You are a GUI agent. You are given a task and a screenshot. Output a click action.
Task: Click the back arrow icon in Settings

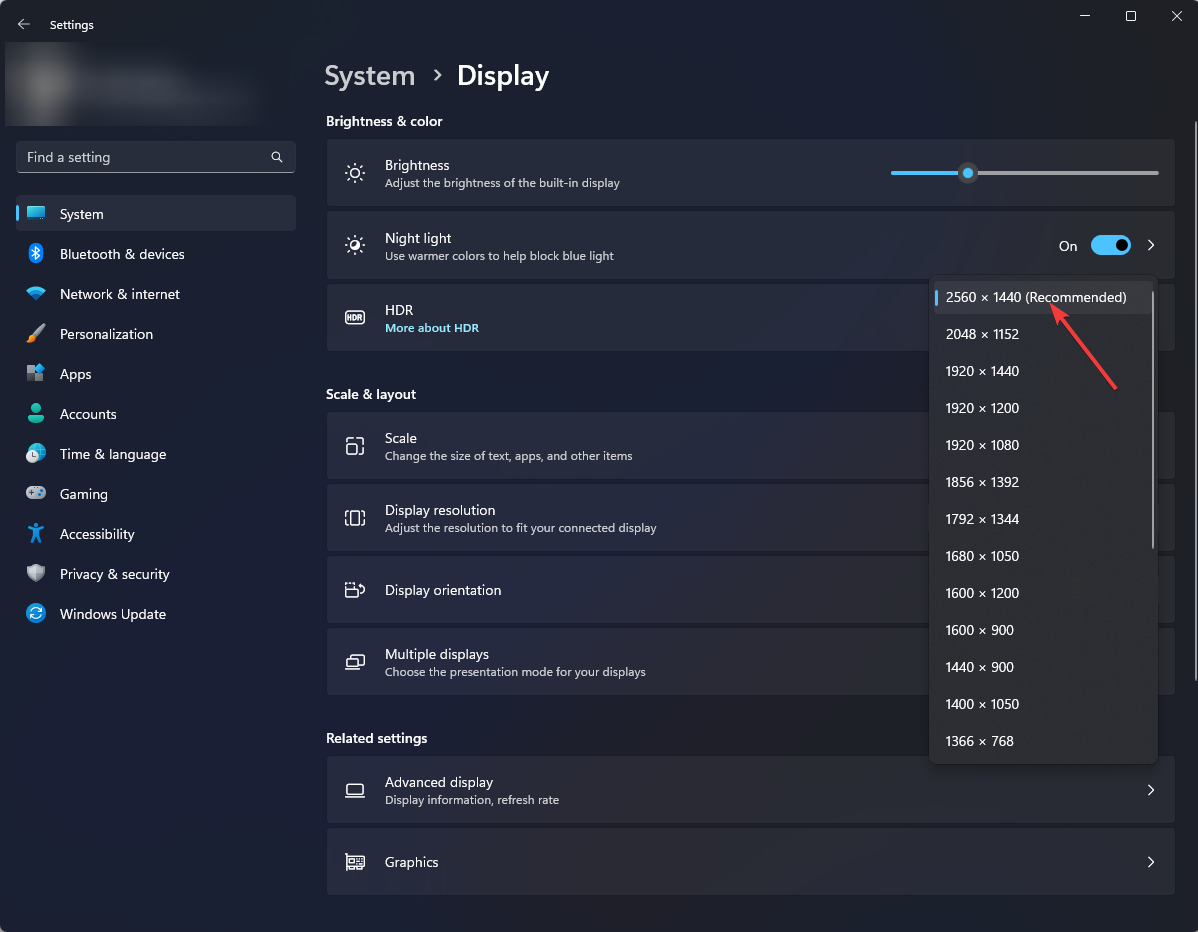(24, 24)
